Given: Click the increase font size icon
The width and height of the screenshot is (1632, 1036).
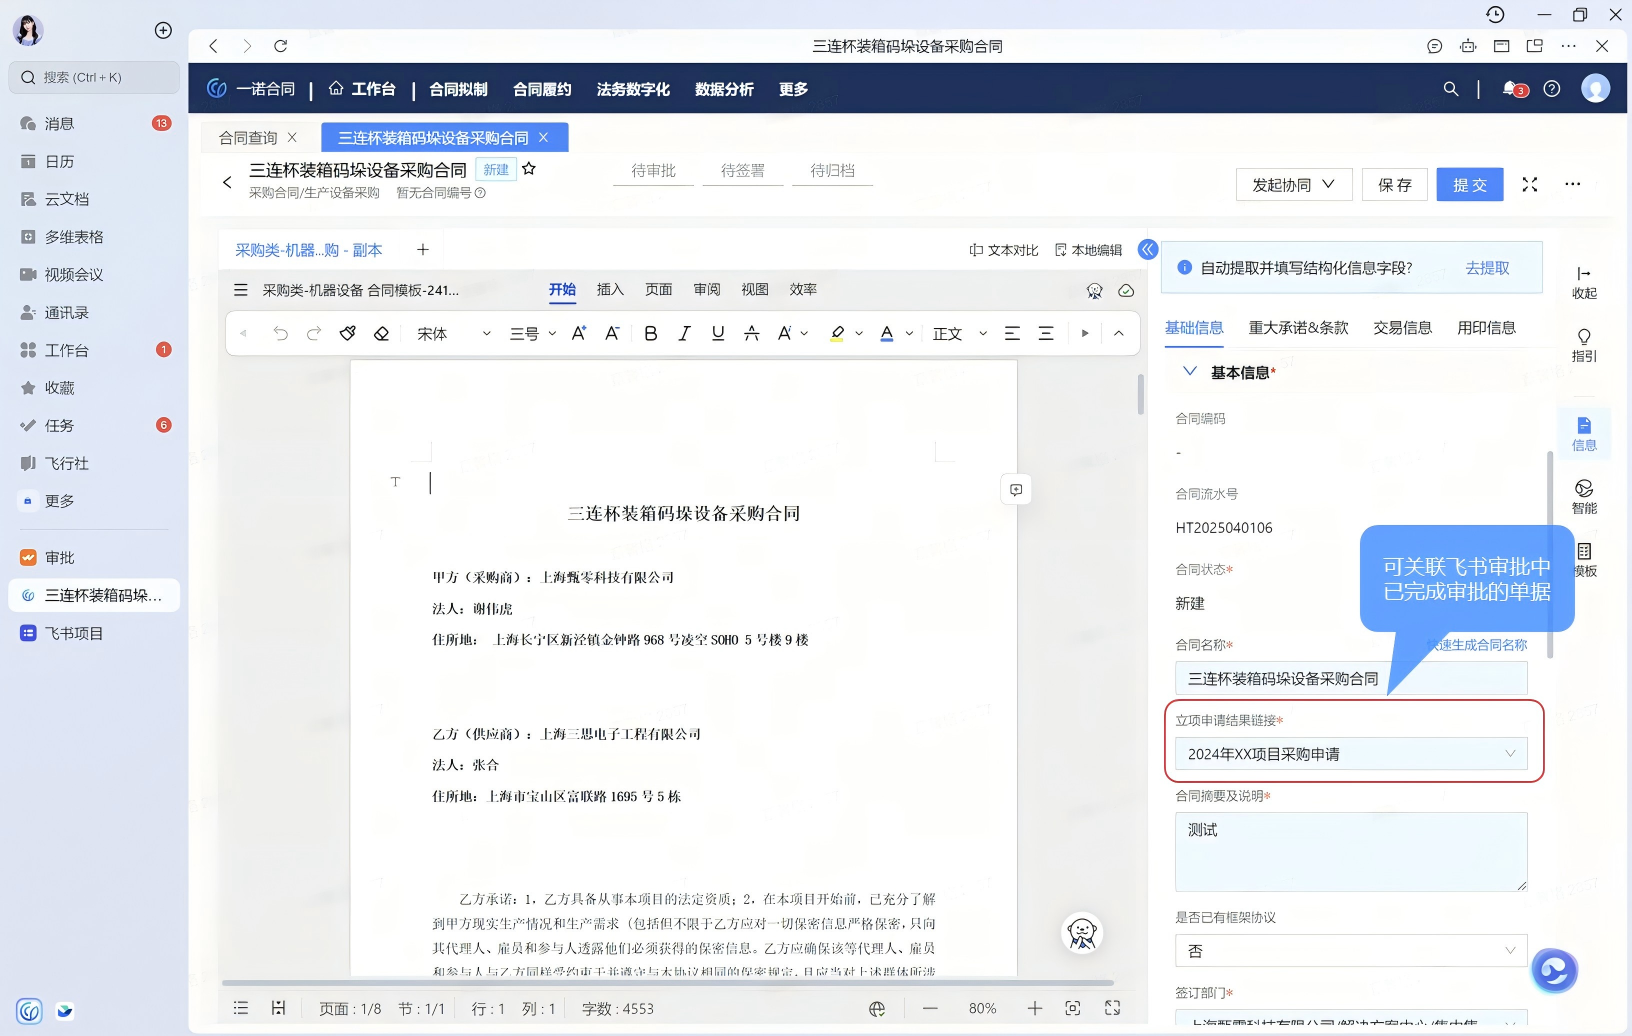Looking at the screenshot, I should (x=578, y=334).
